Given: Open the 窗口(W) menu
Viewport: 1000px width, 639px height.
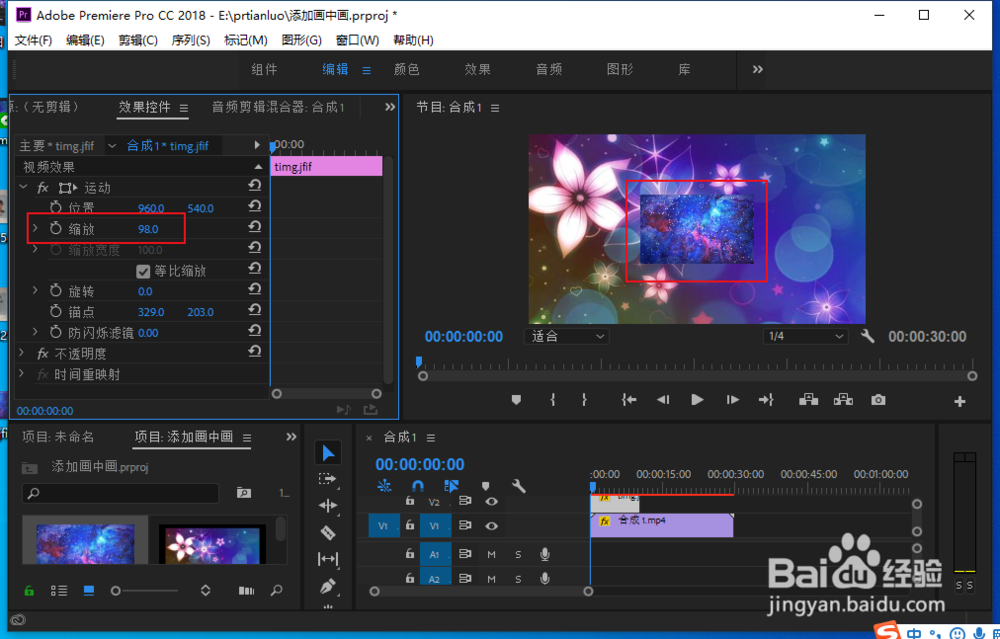Looking at the screenshot, I should pyautogui.click(x=357, y=40).
